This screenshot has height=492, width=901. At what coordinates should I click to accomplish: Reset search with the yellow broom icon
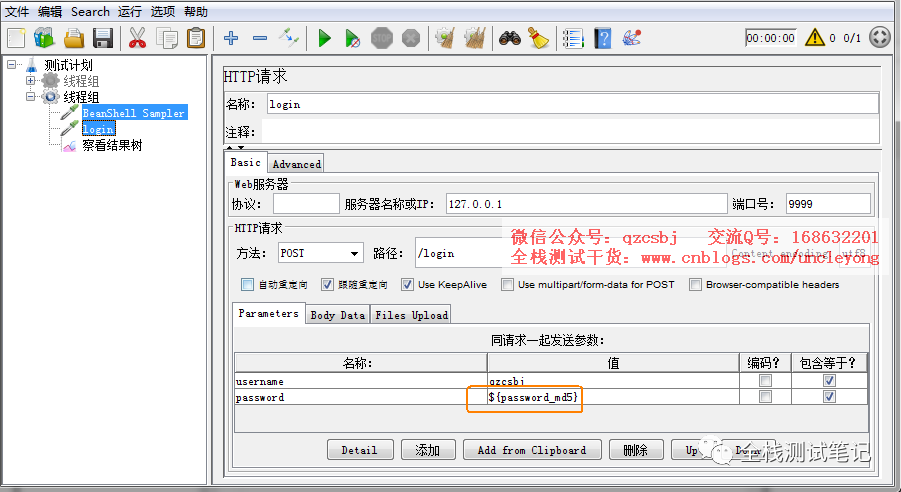539,39
